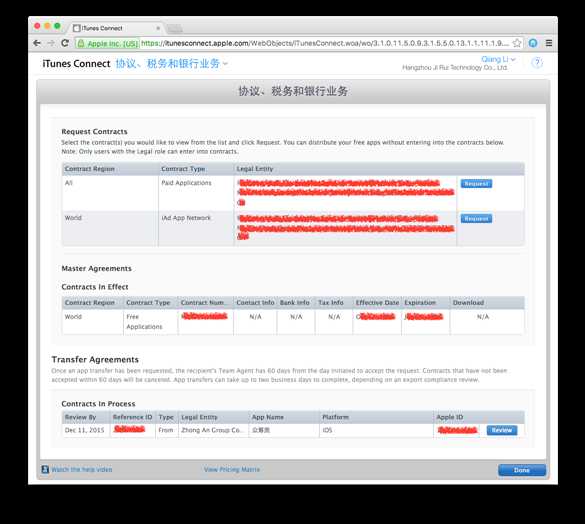
Task: Click the Bank Info column header
Action: click(295, 303)
